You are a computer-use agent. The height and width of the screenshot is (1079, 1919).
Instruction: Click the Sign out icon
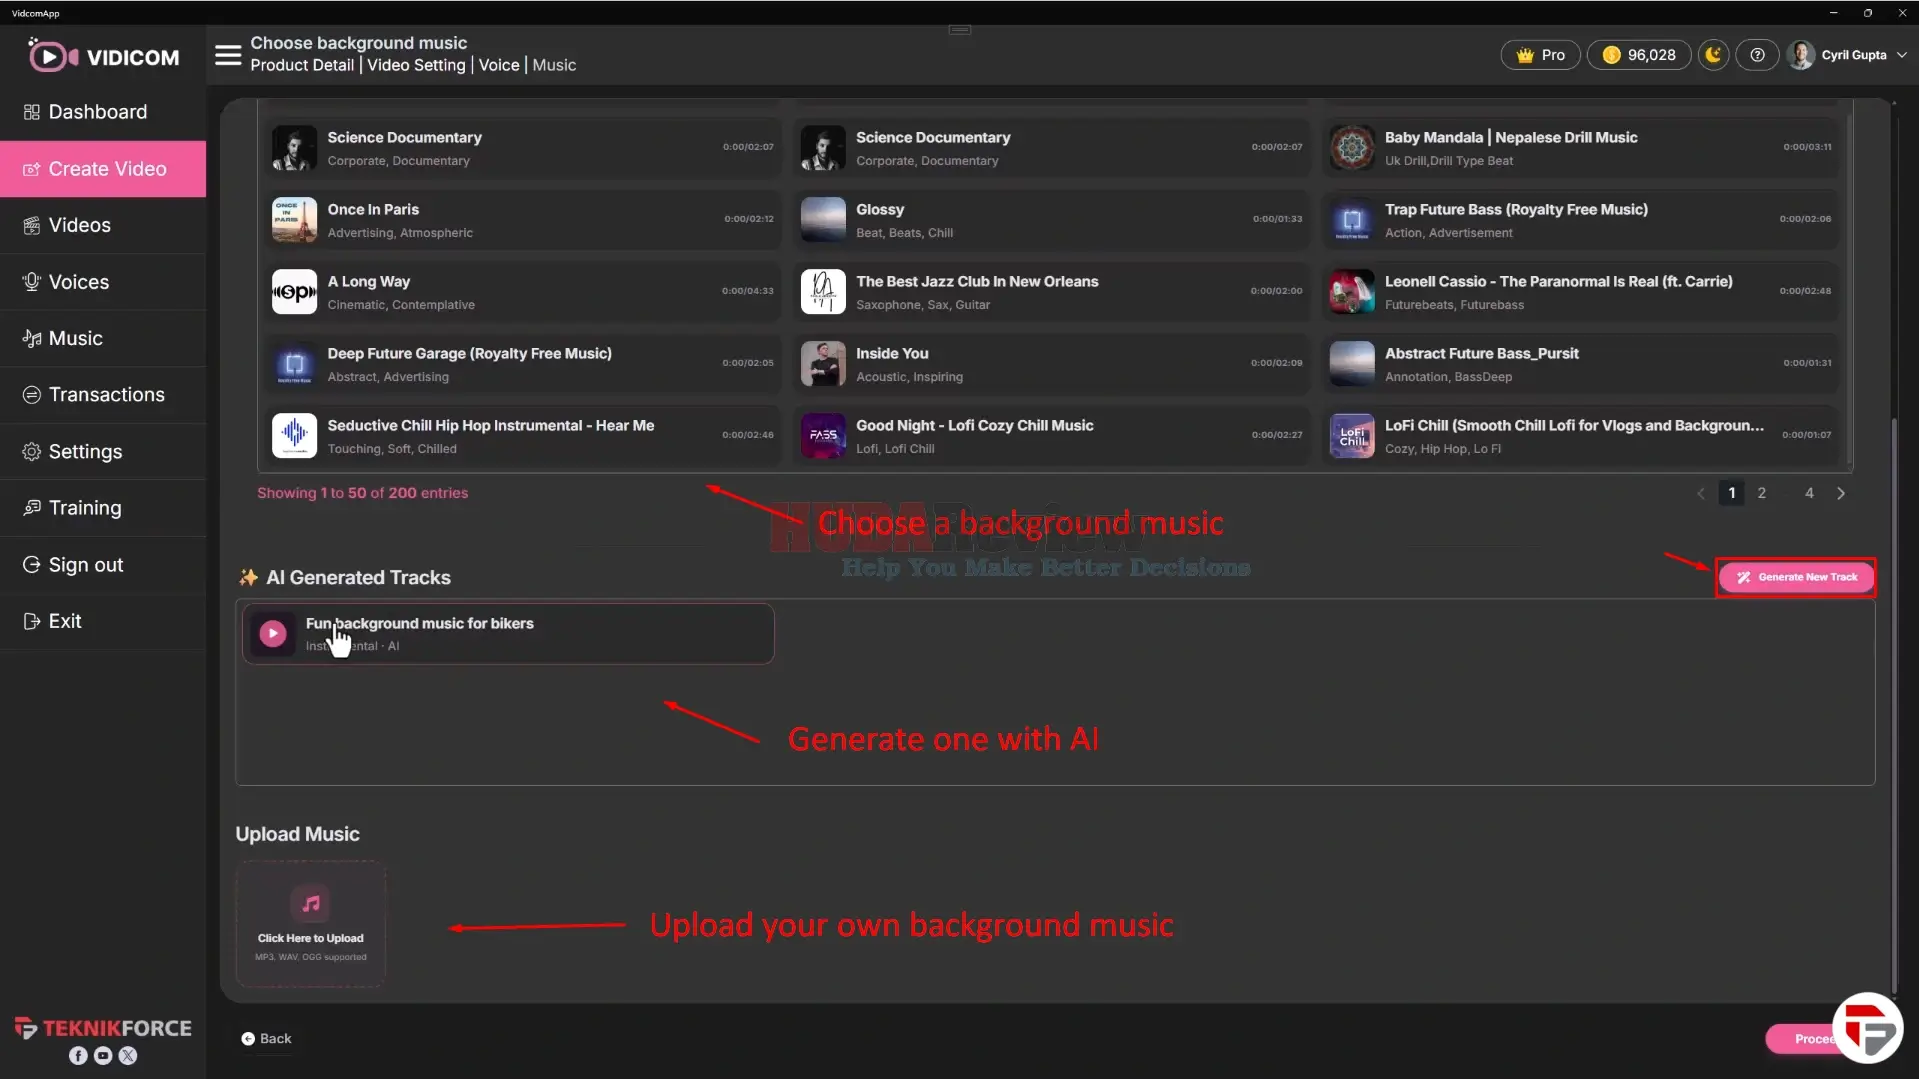pyautogui.click(x=32, y=565)
